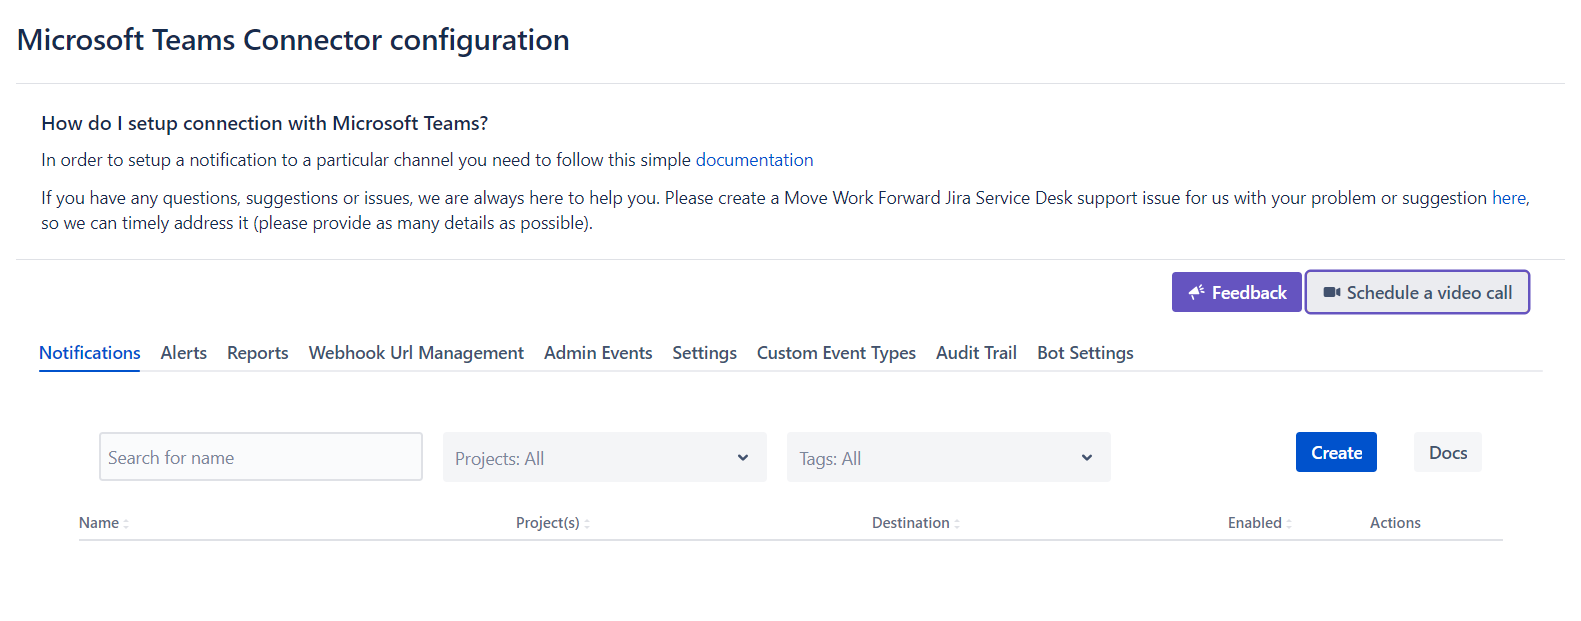Screen dimensions: 1581x621
Task: Switch to the Alerts tab
Action: point(184,353)
